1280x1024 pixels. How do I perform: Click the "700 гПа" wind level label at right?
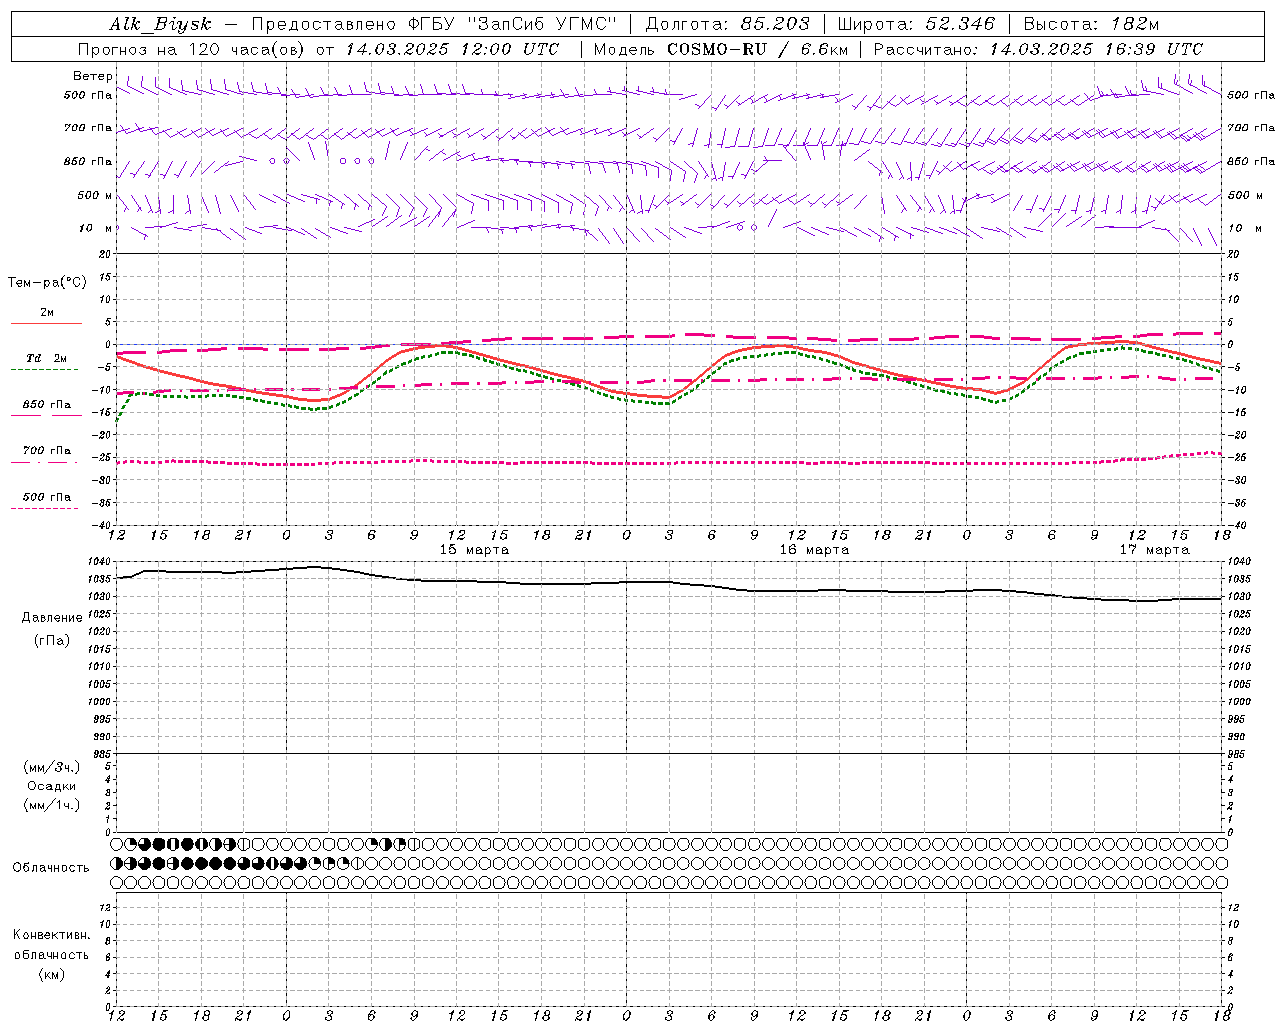1251,128
